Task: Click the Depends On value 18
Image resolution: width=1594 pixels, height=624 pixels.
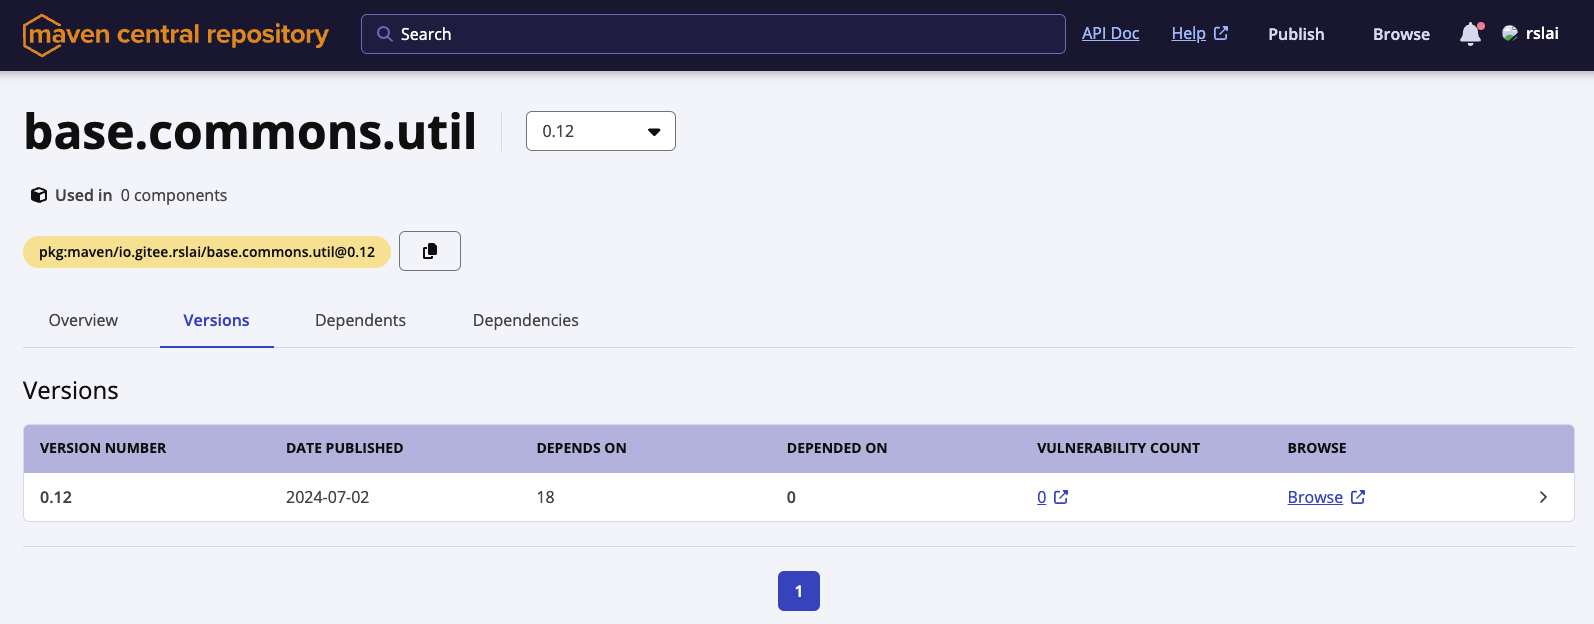Action: pos(545,497)
